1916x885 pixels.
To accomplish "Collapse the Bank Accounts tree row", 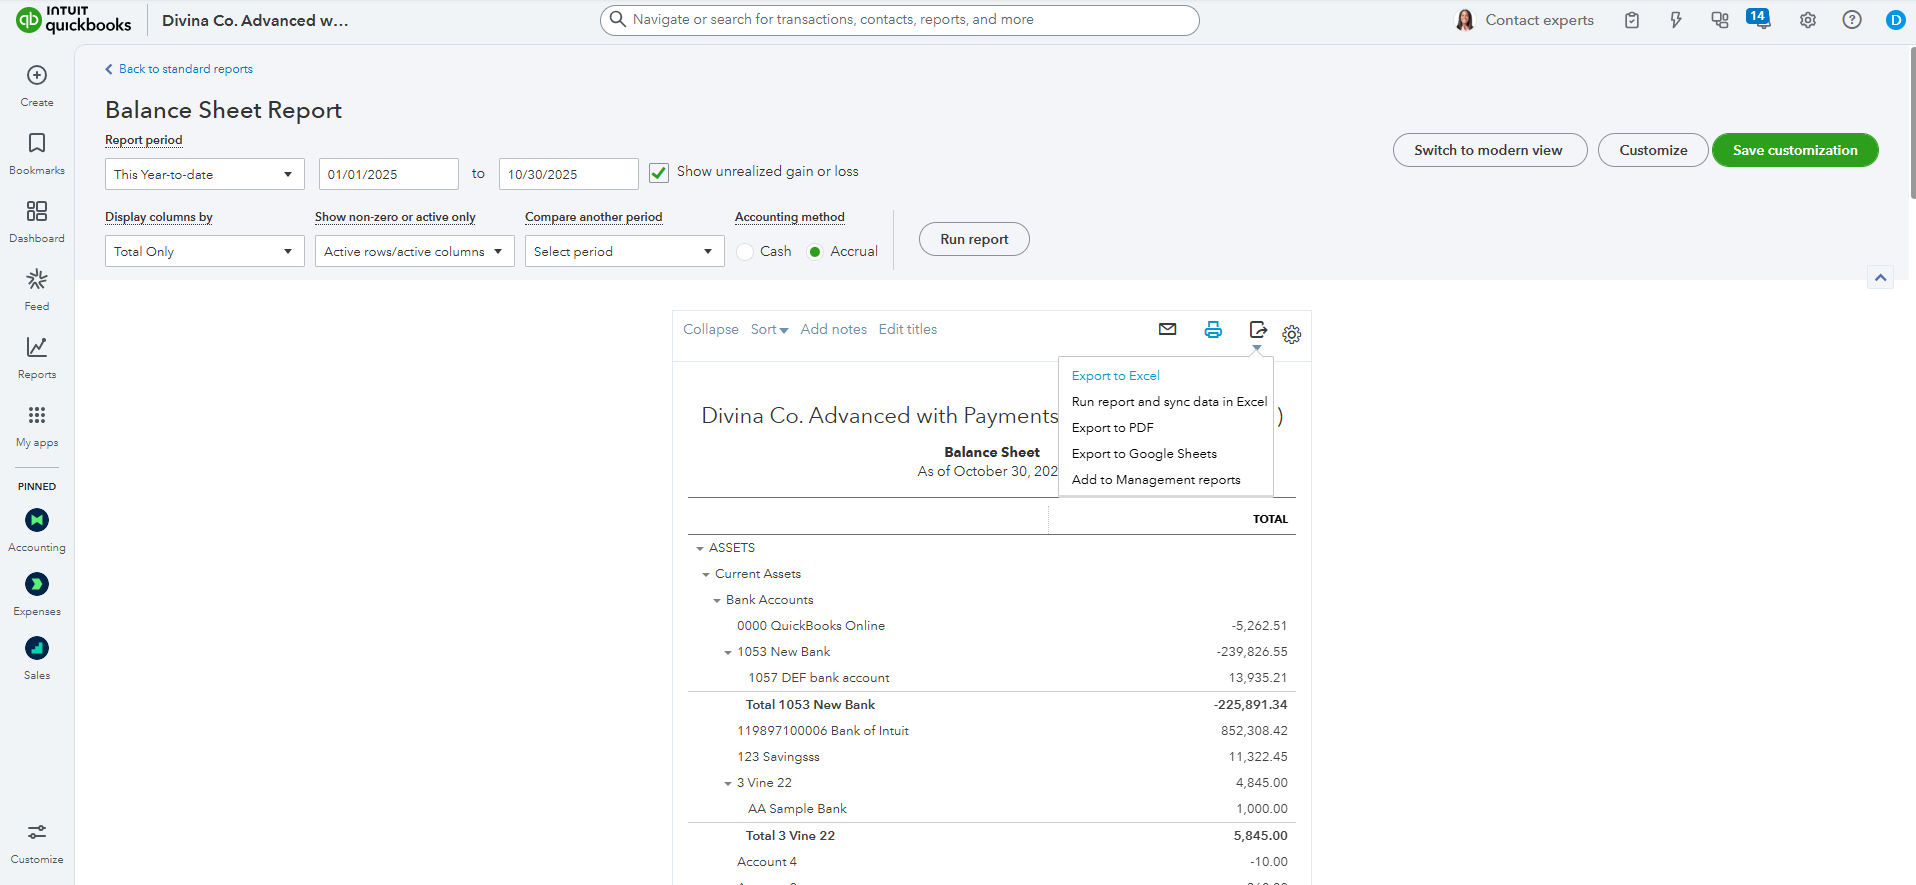I will click(717, 601).
